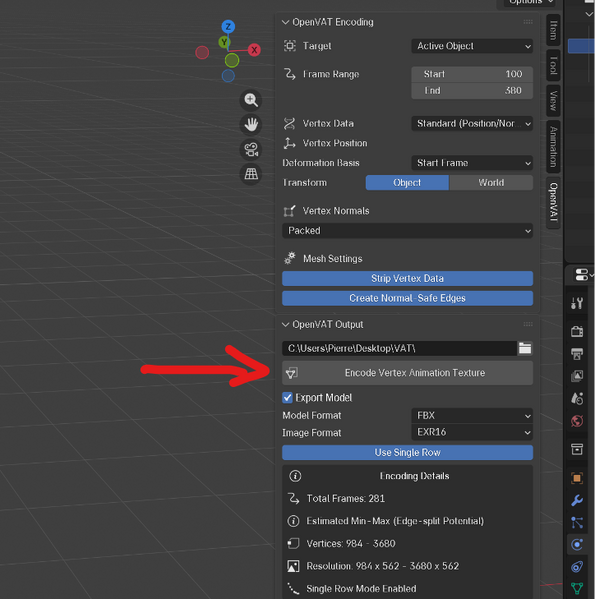Open the Vertex Normals Packed dropdown
Viewport: 595px width, 599px height.
pos(407,231)
